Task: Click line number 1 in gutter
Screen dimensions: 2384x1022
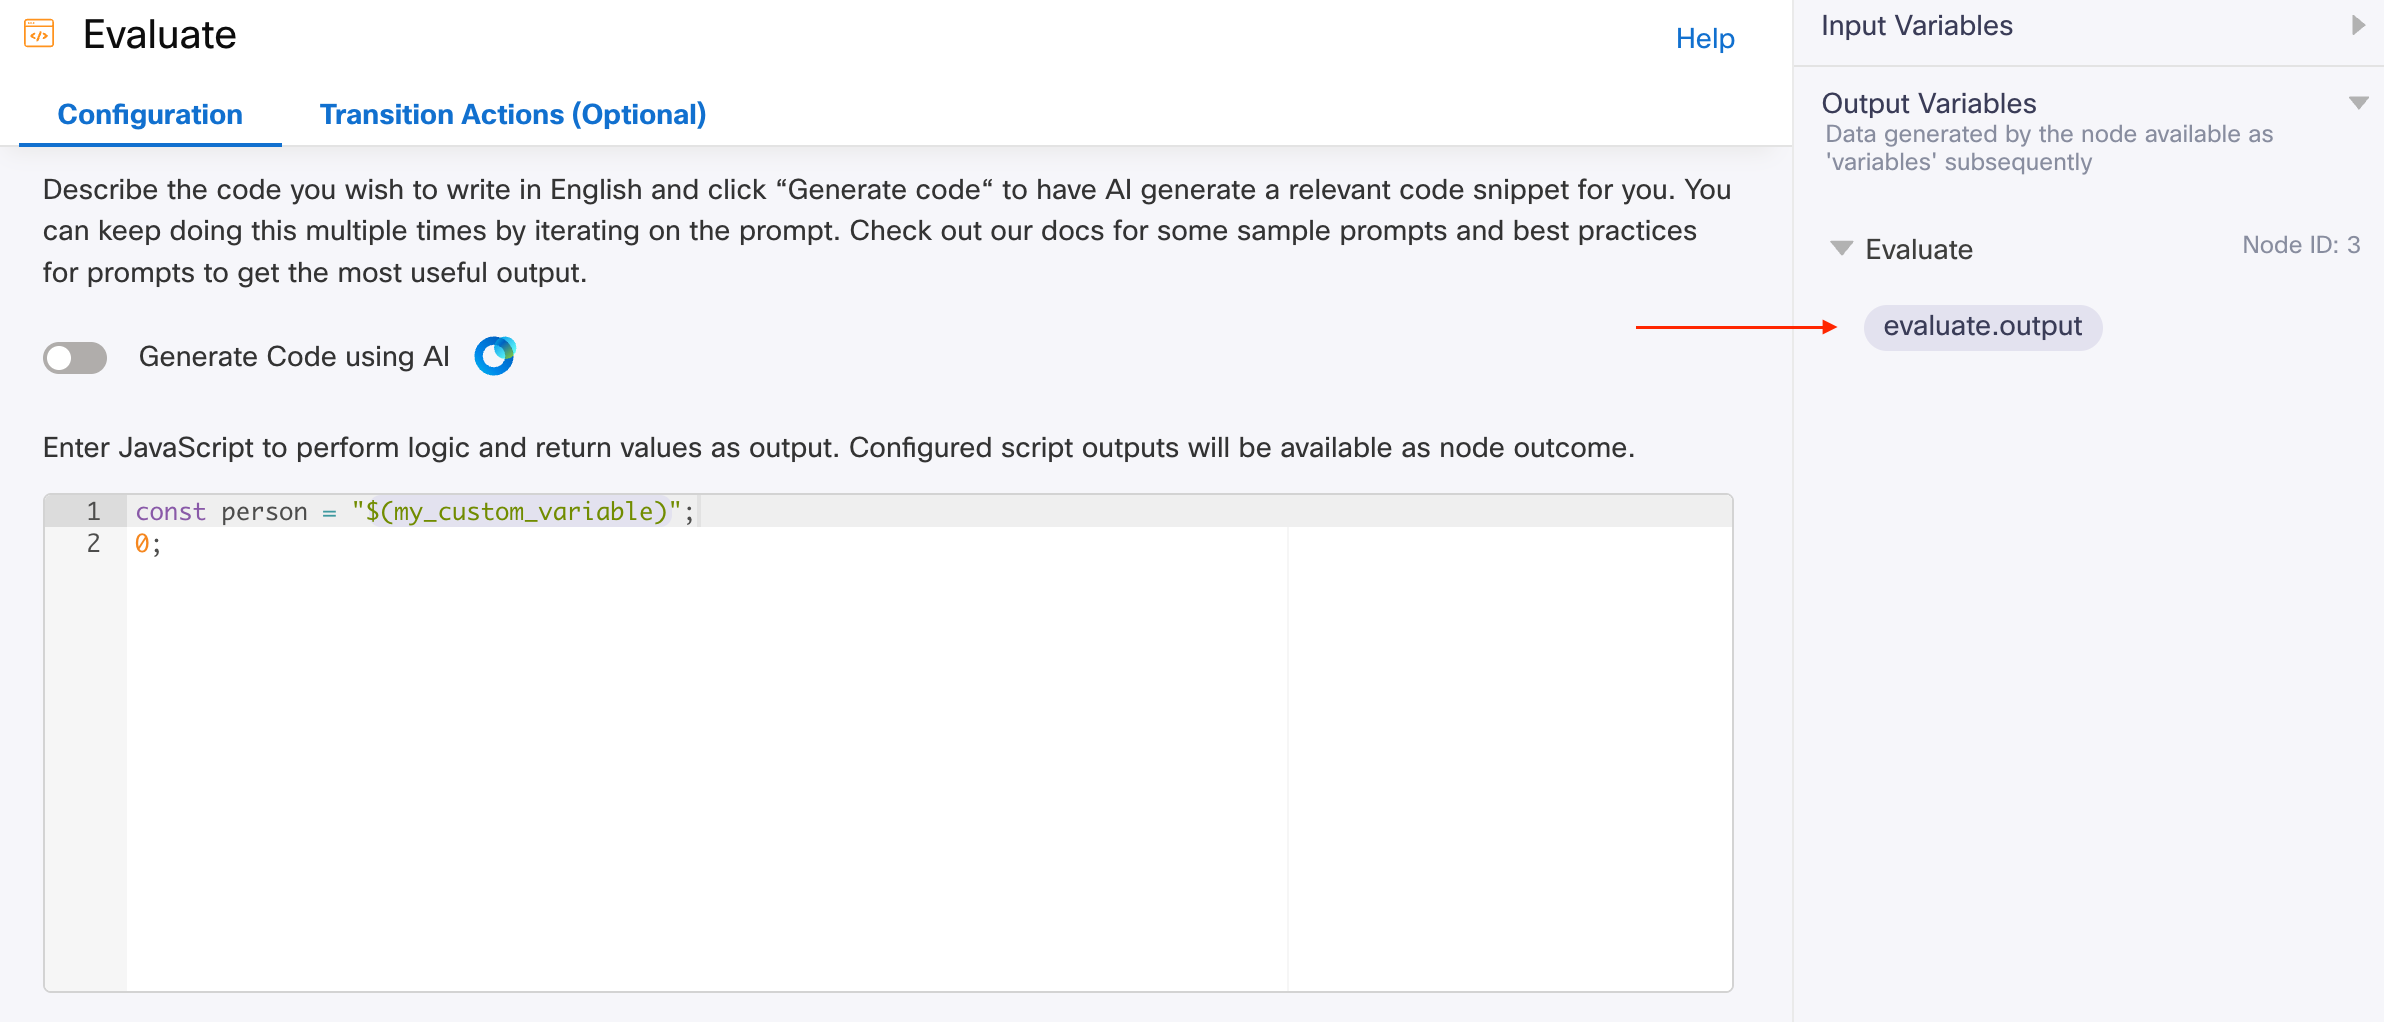Action: click(93, 512)
